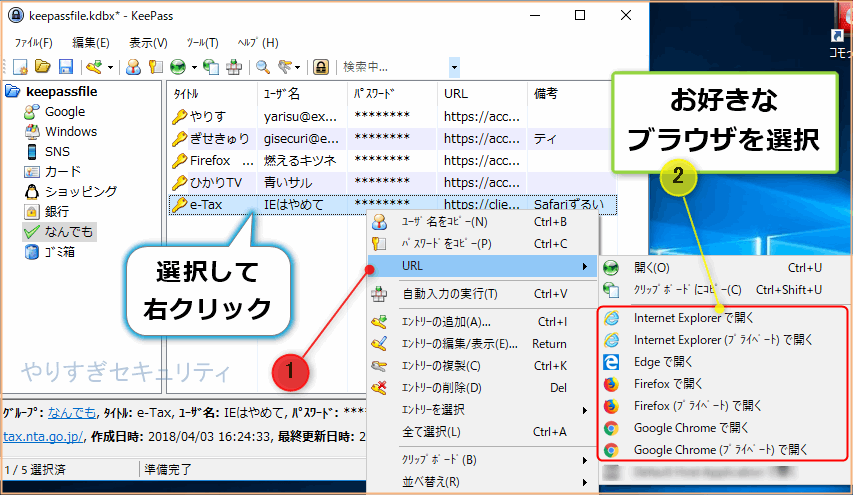853x495 pixels.
Task: Click the Open database folder icon
Action: click(x=43, y=67)
